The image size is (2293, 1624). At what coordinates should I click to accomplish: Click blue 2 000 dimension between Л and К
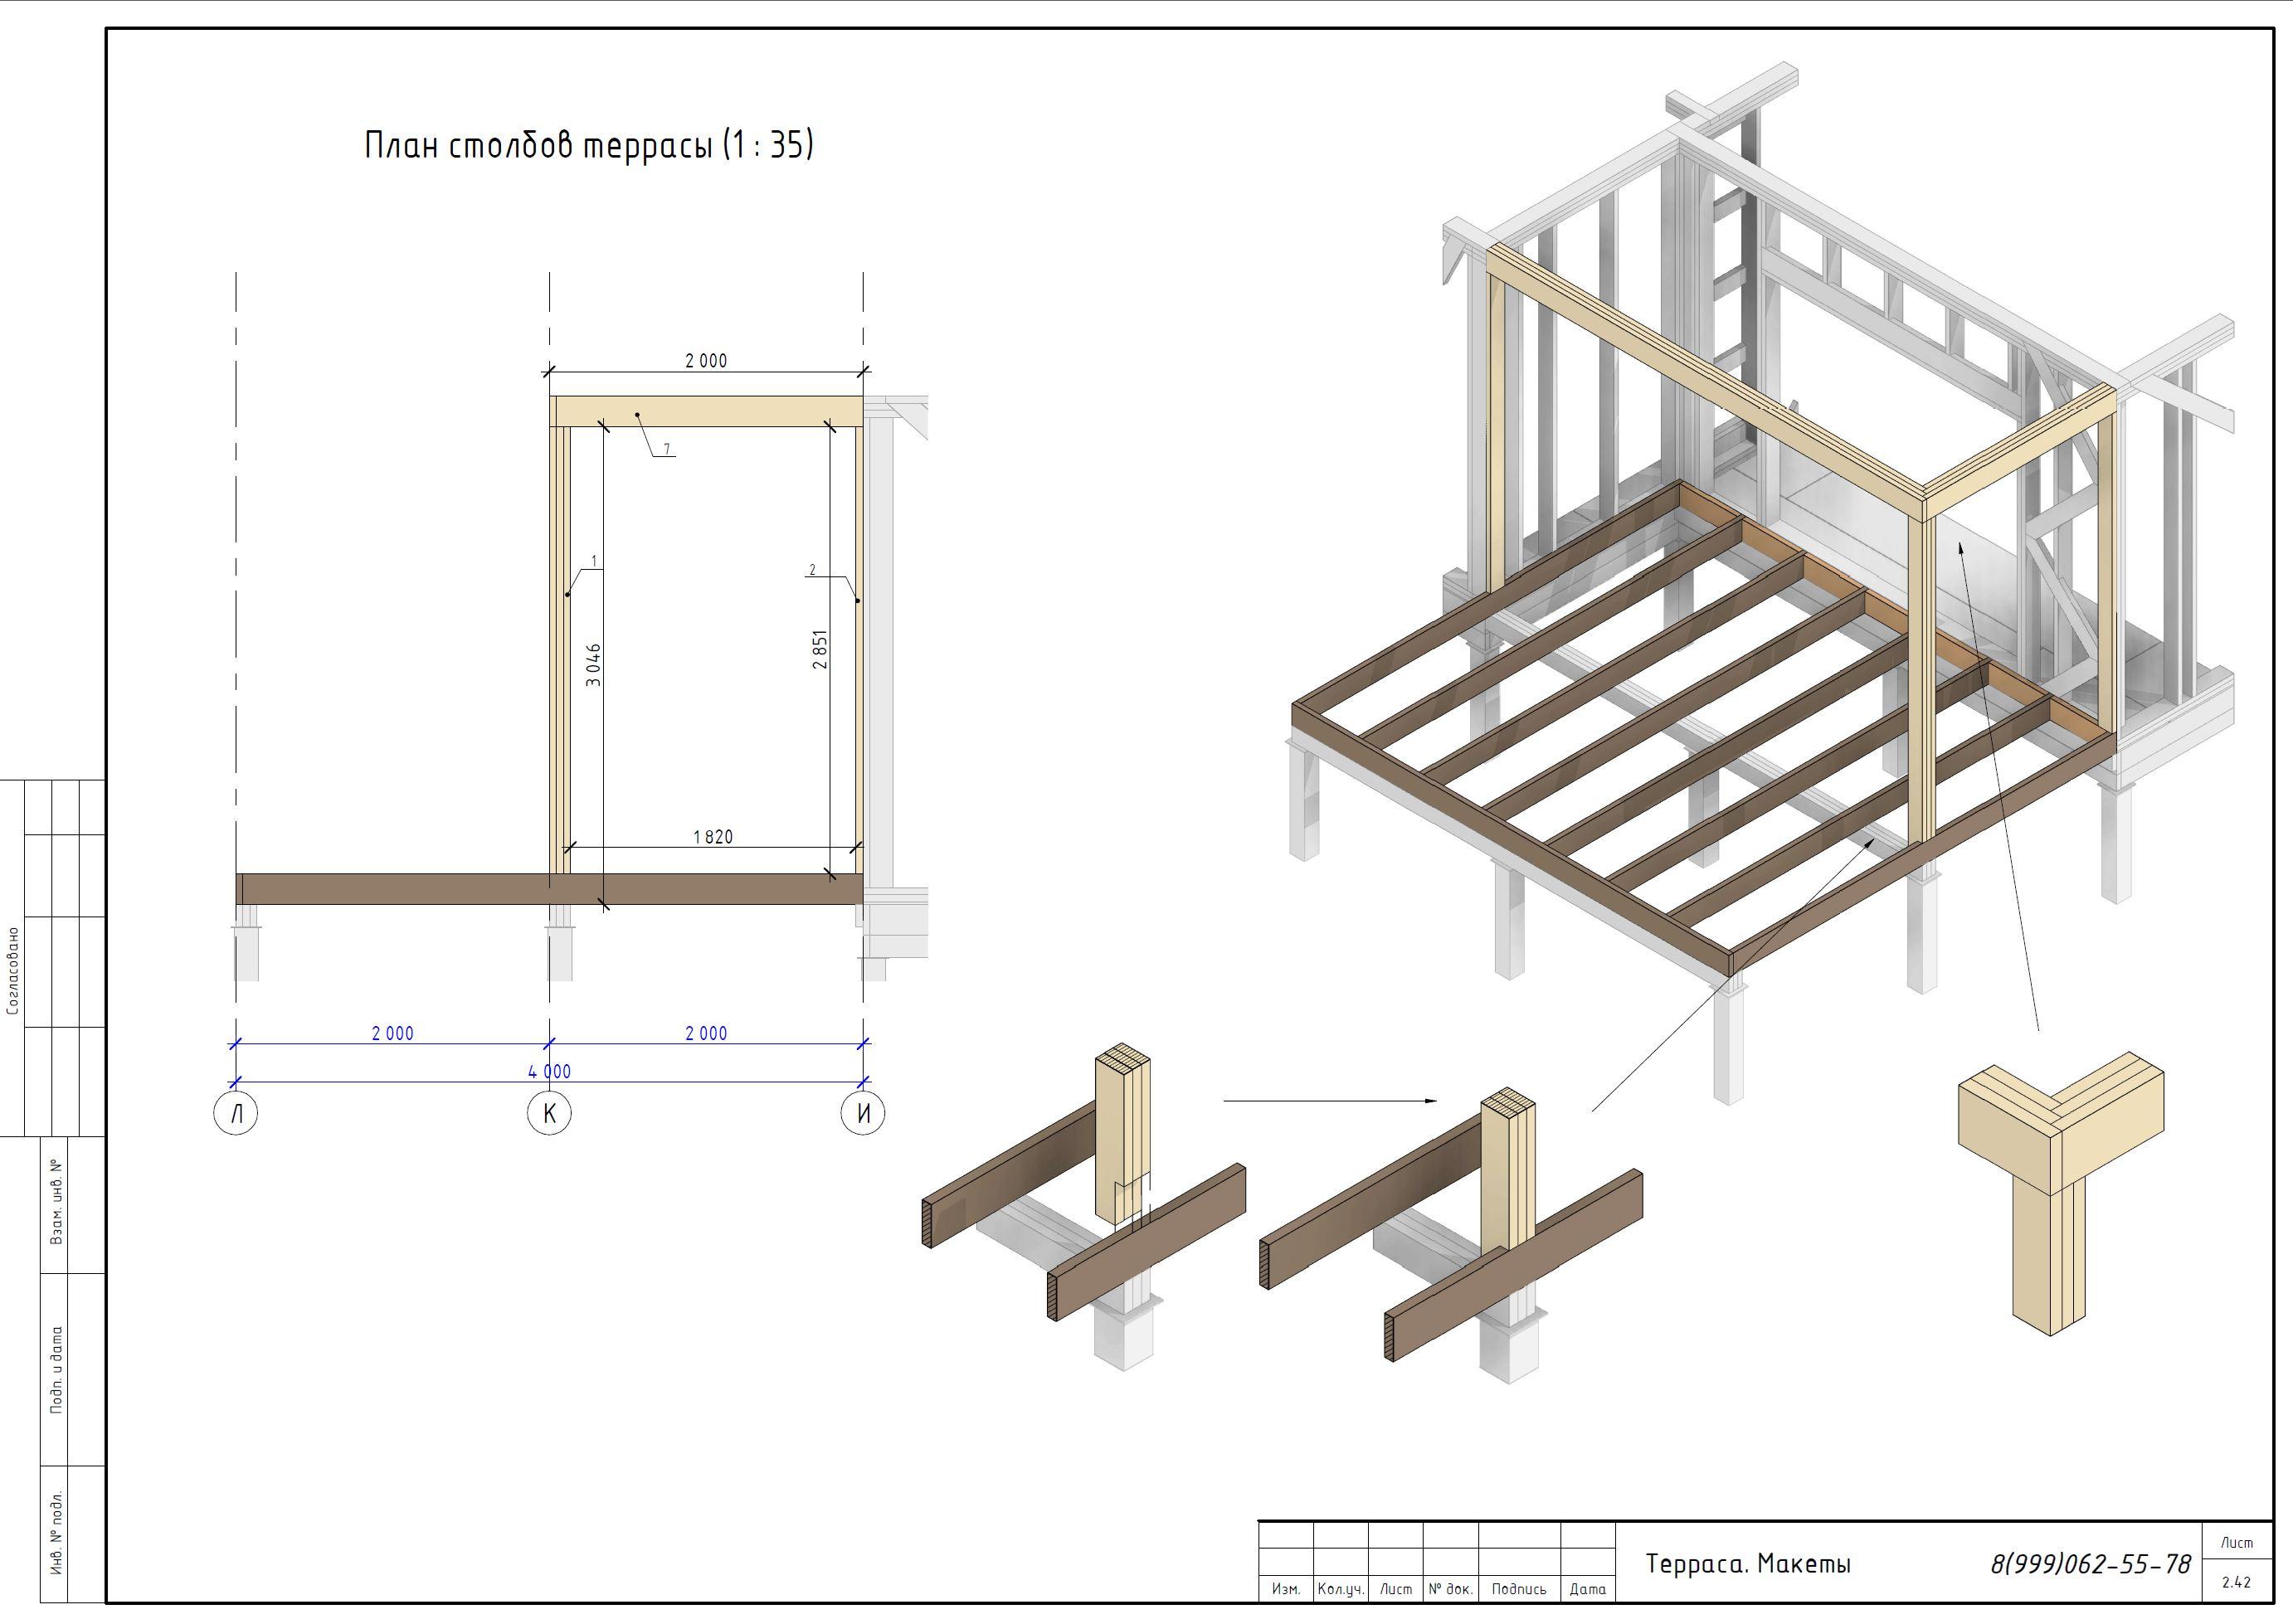coord(392,1033)
